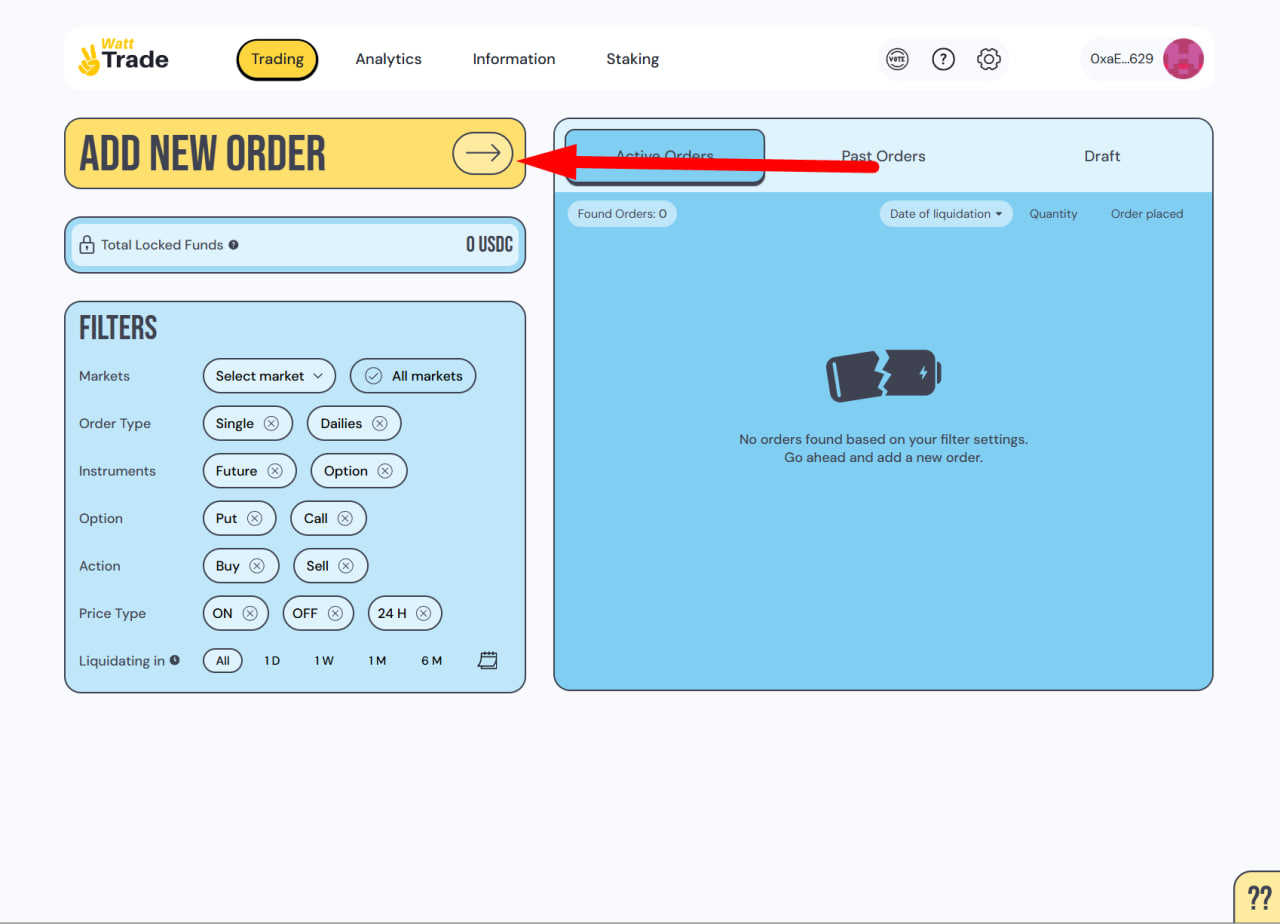Sort by Order placed
The height and width of the screenshot is (924, 1280).
click(x=1147, y=214)
